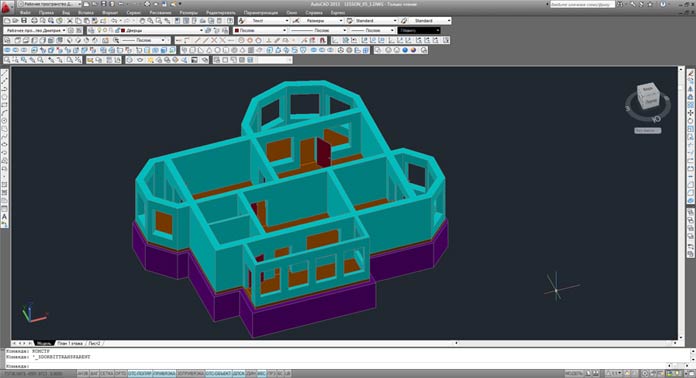Click the keyword search field in title bar
The width and height of the screenshot is (696, 378).
tap(582, 4)
